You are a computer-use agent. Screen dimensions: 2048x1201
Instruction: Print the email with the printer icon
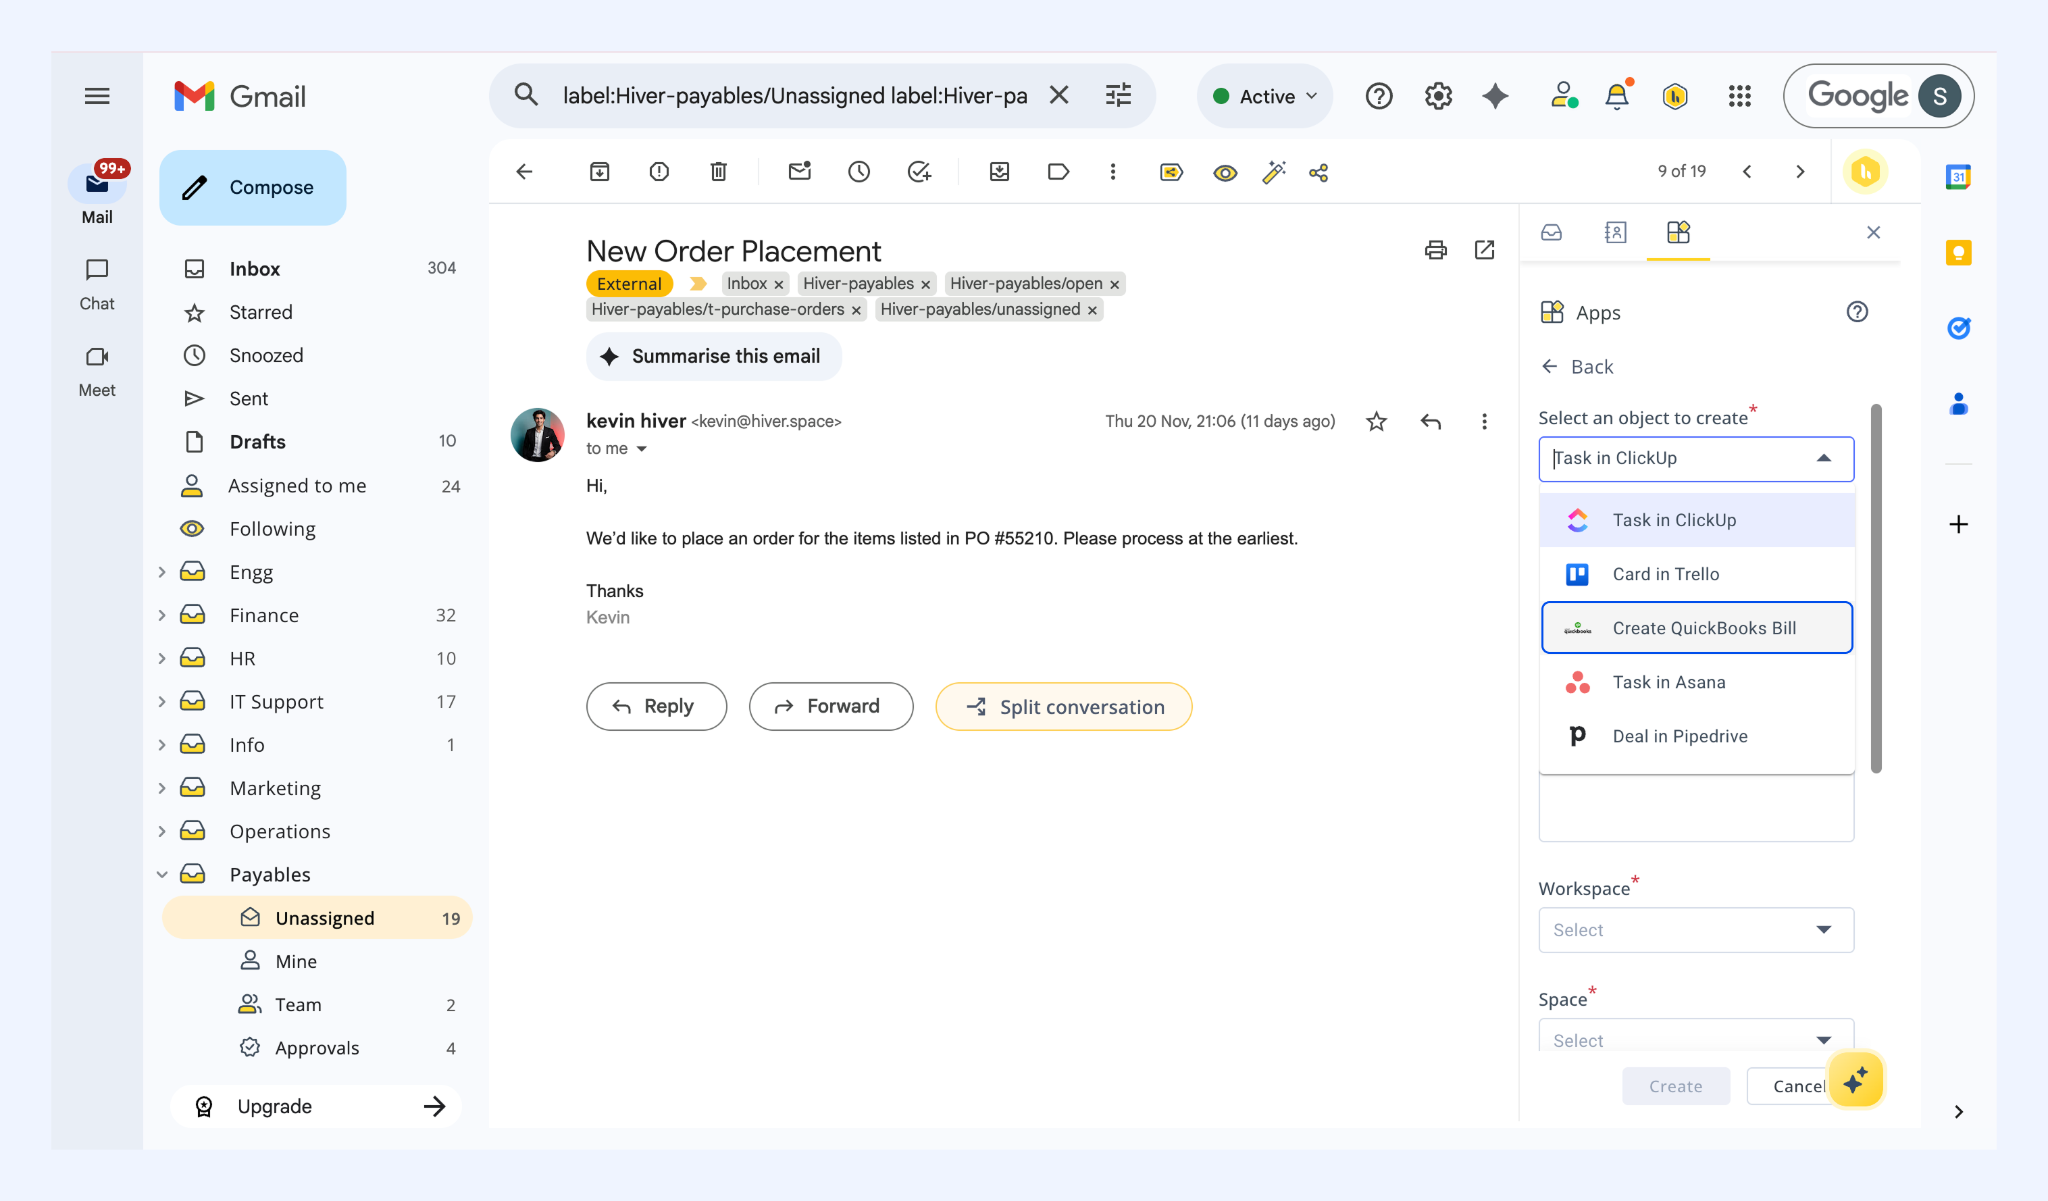pos(1435,250)
